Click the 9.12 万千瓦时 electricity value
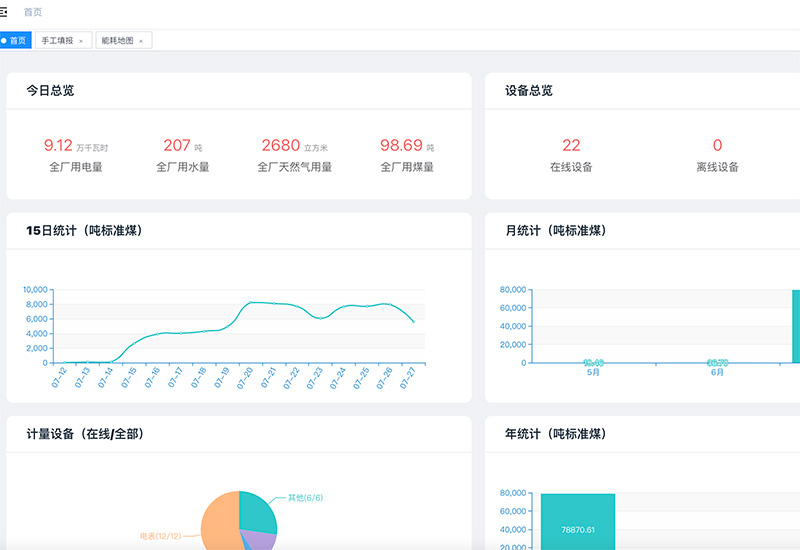The height and width of the screenshot is (550, 800). tap(76, 145)
